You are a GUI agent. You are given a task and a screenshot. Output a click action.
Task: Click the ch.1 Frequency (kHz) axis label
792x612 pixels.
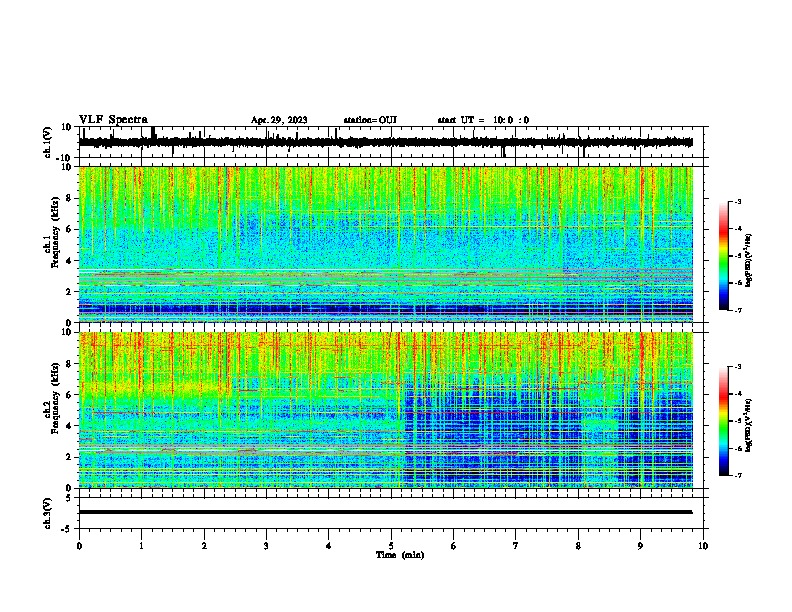pyautogui.click(x=51, y=245)
